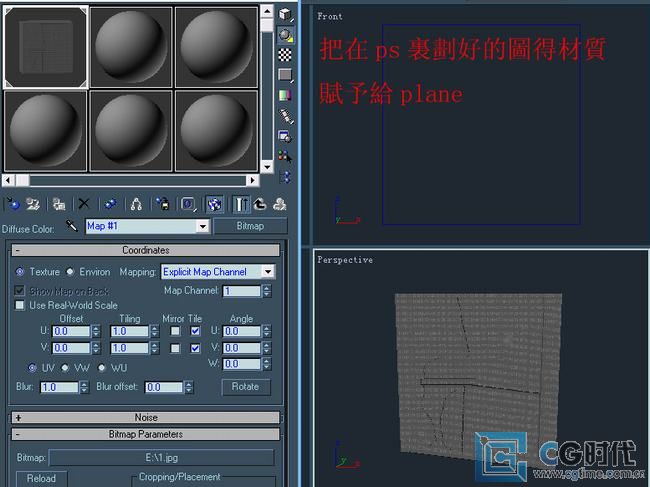This screenshot has height=487, width=650.
Task: Collapse the Bitmap Parameters rollout
Action: [146, 434]
